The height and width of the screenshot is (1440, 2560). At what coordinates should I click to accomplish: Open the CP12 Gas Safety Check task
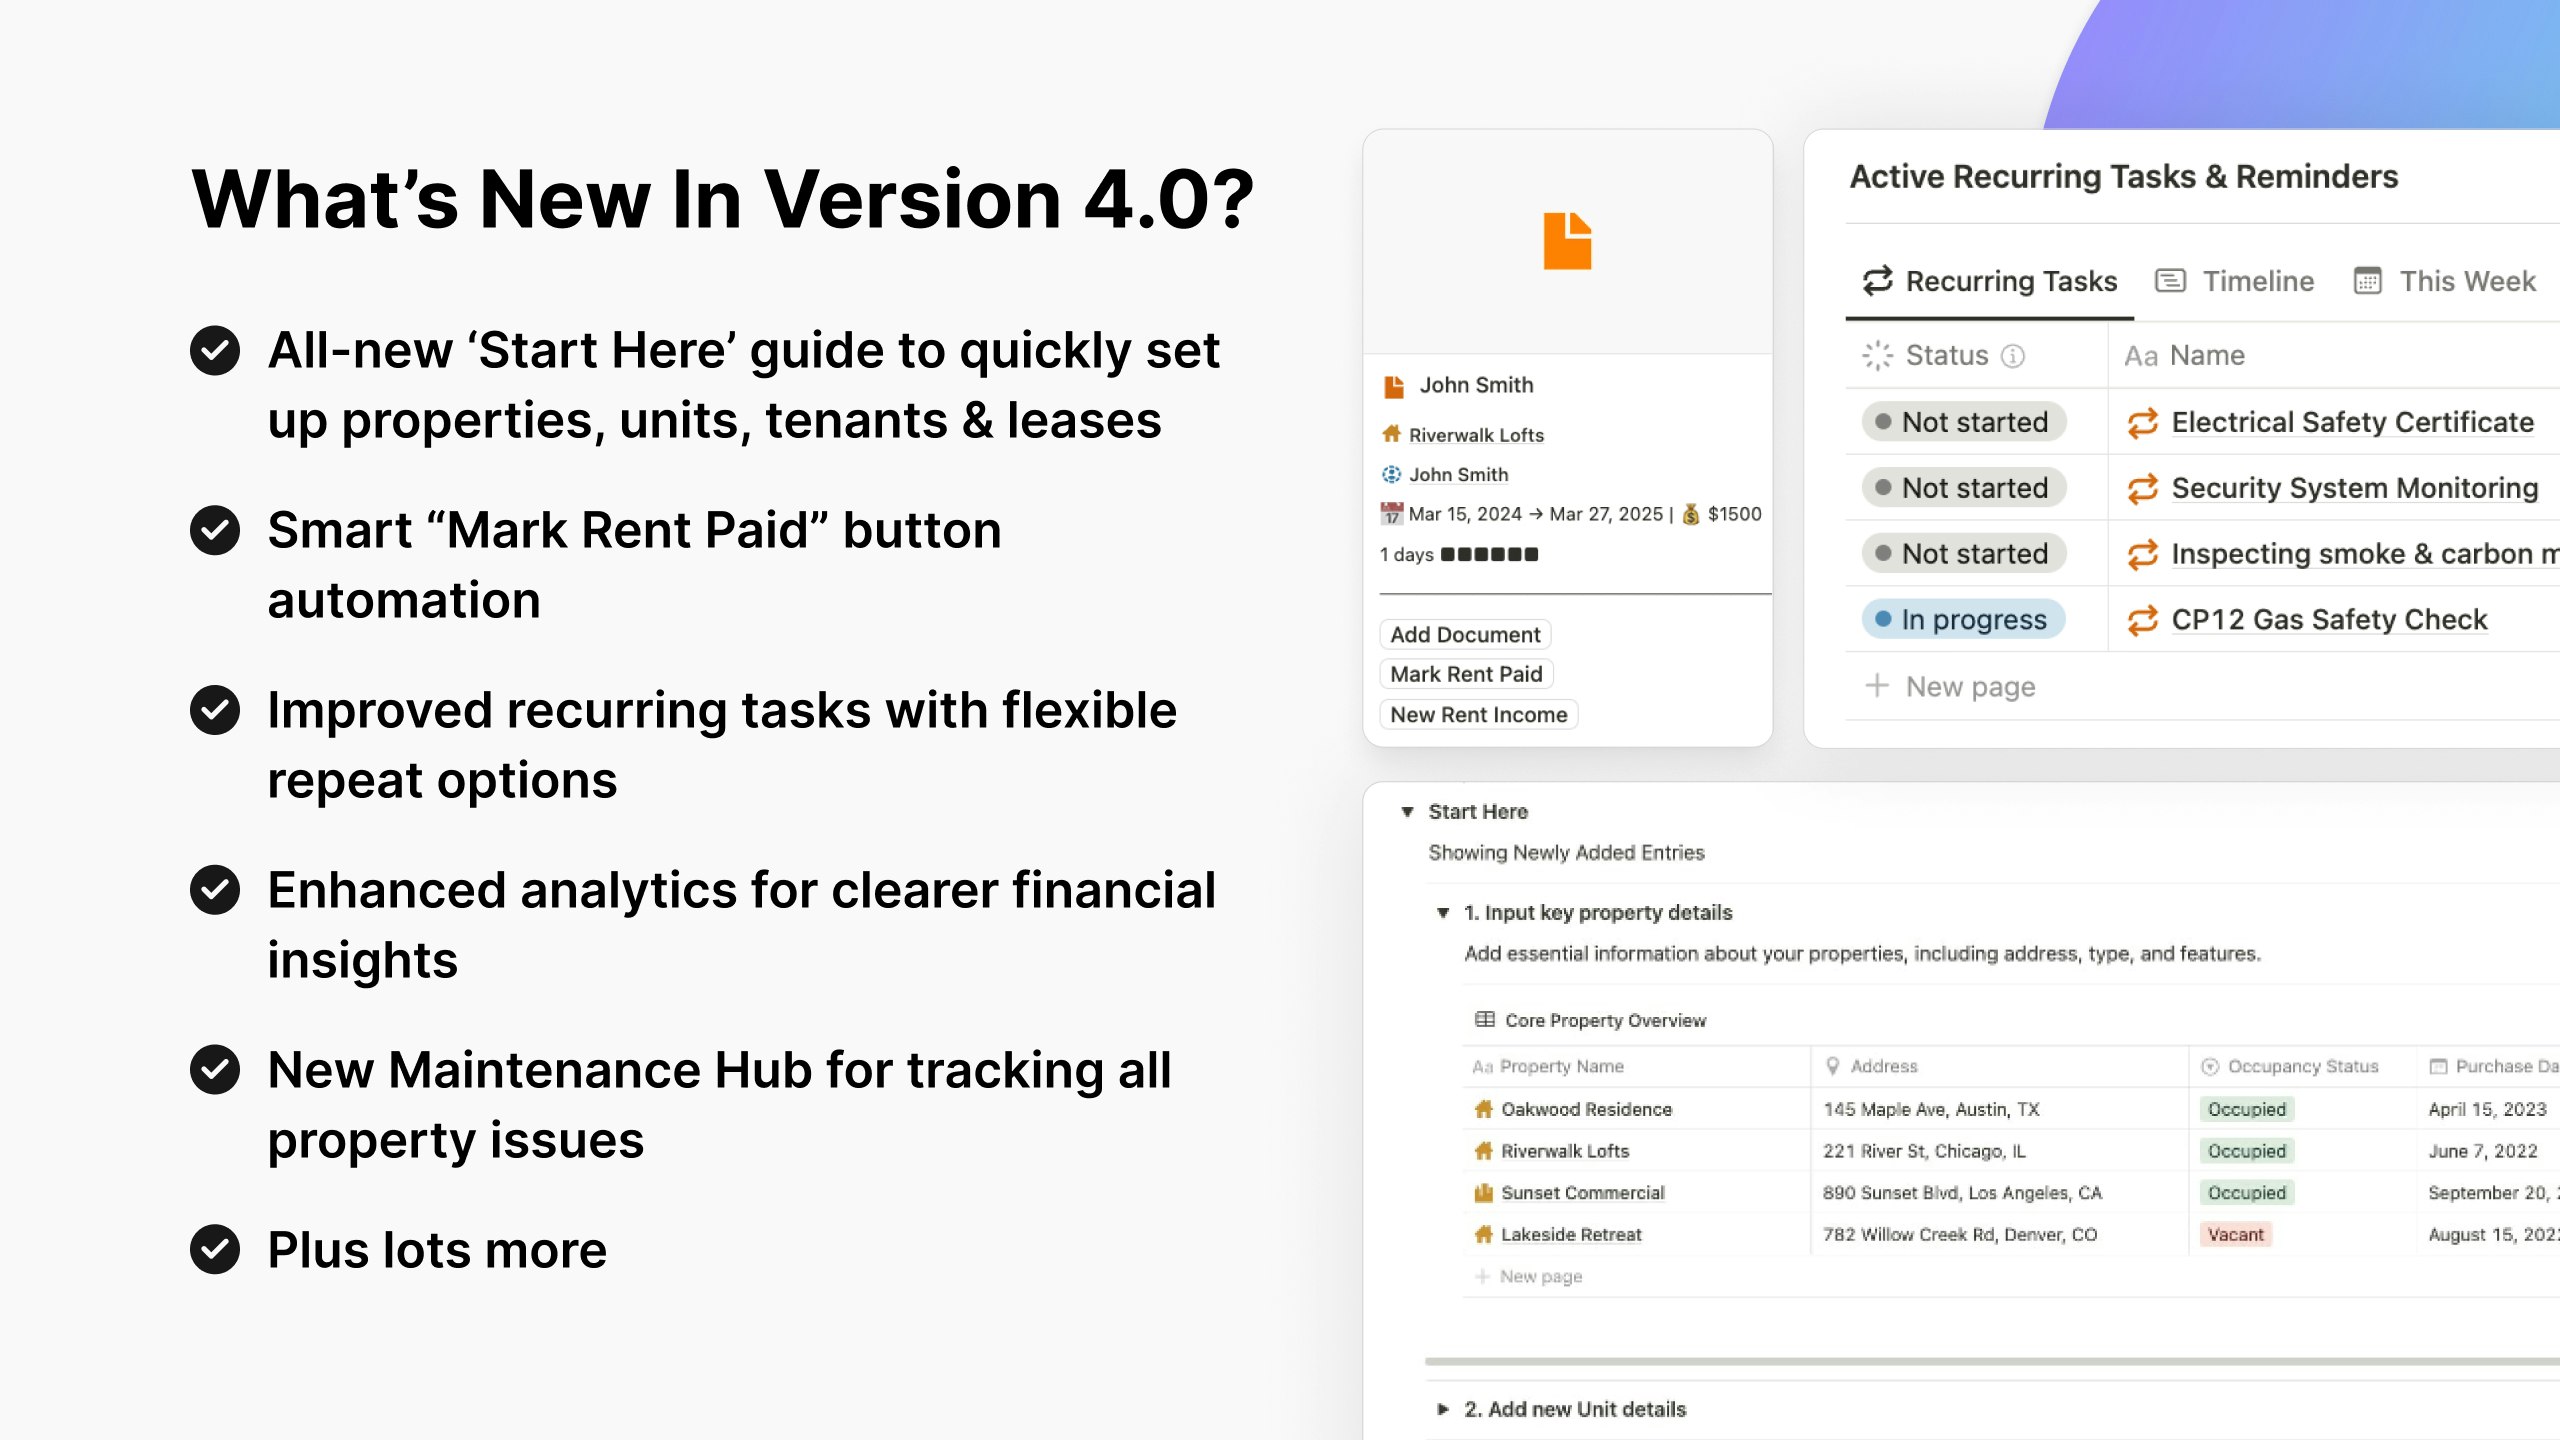pyautogui.click(x=2329, y=620)
